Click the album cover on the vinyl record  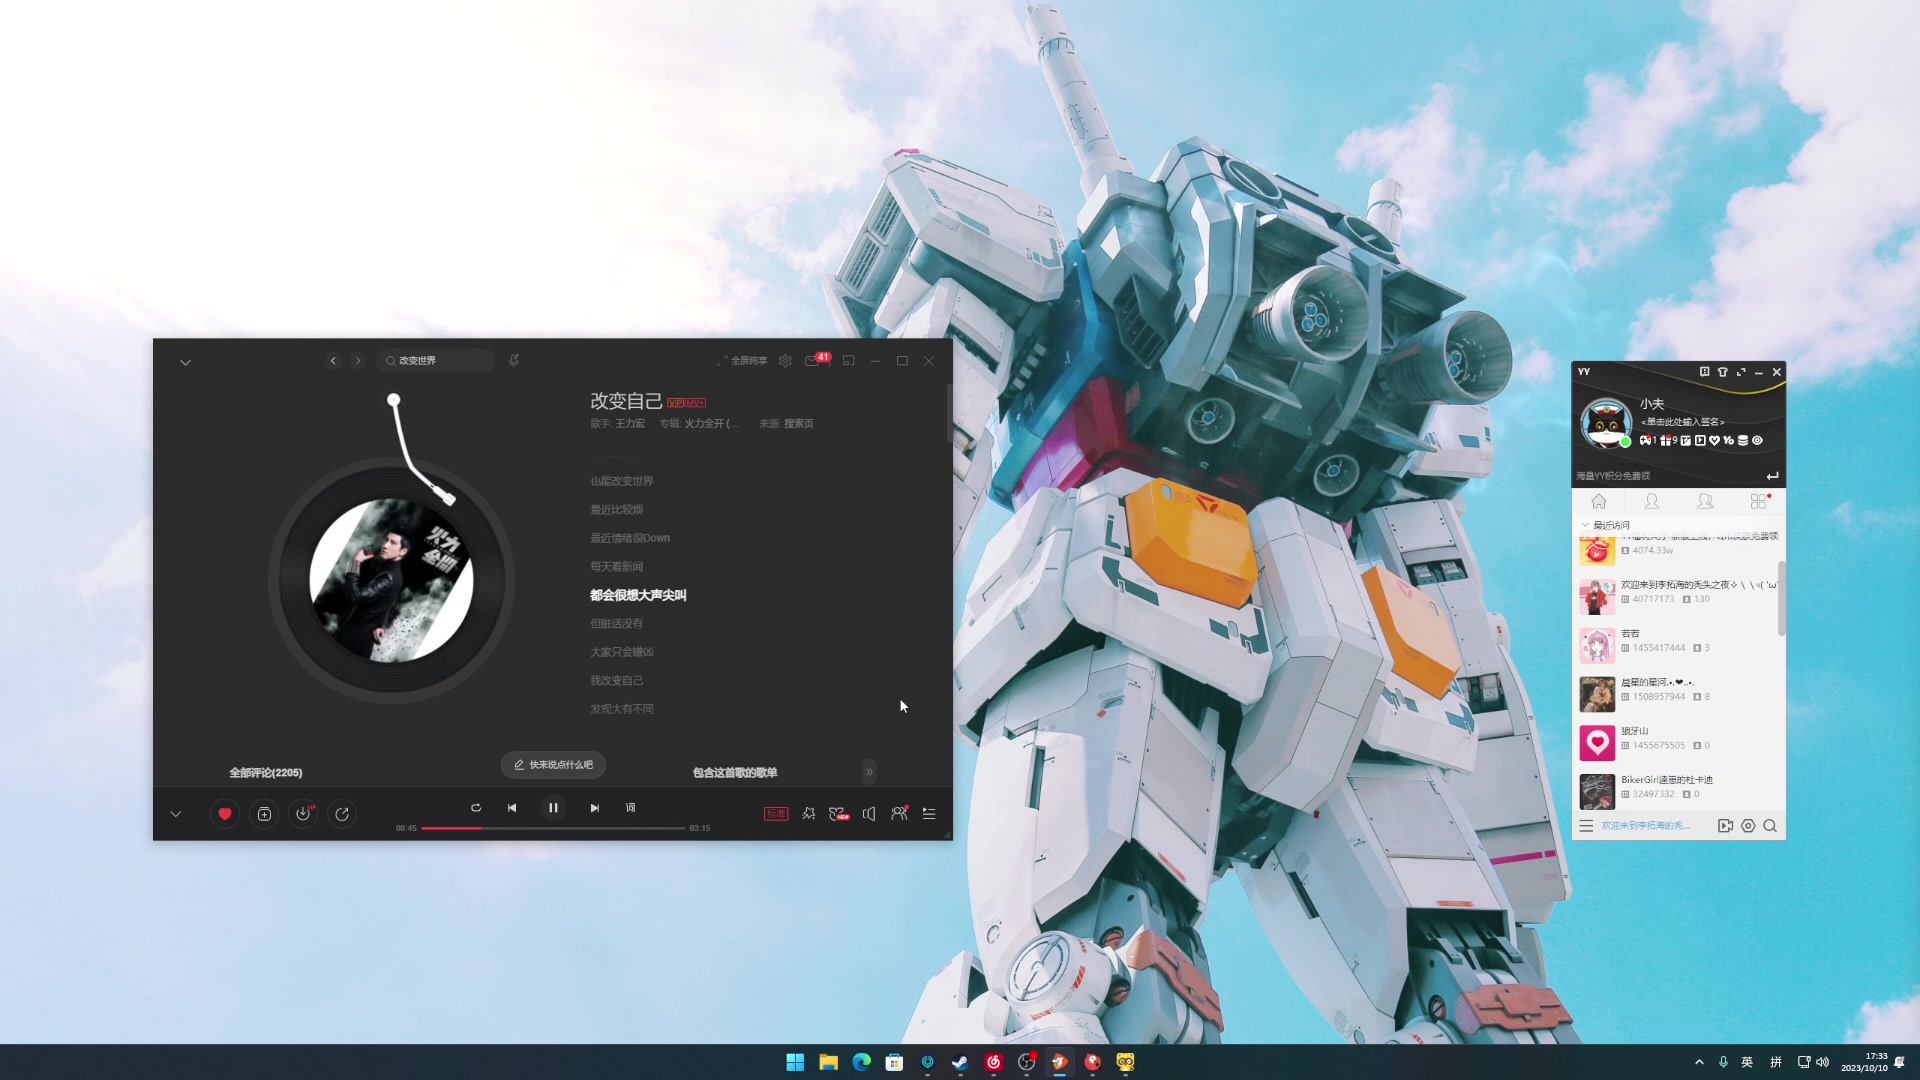[392, 581]
